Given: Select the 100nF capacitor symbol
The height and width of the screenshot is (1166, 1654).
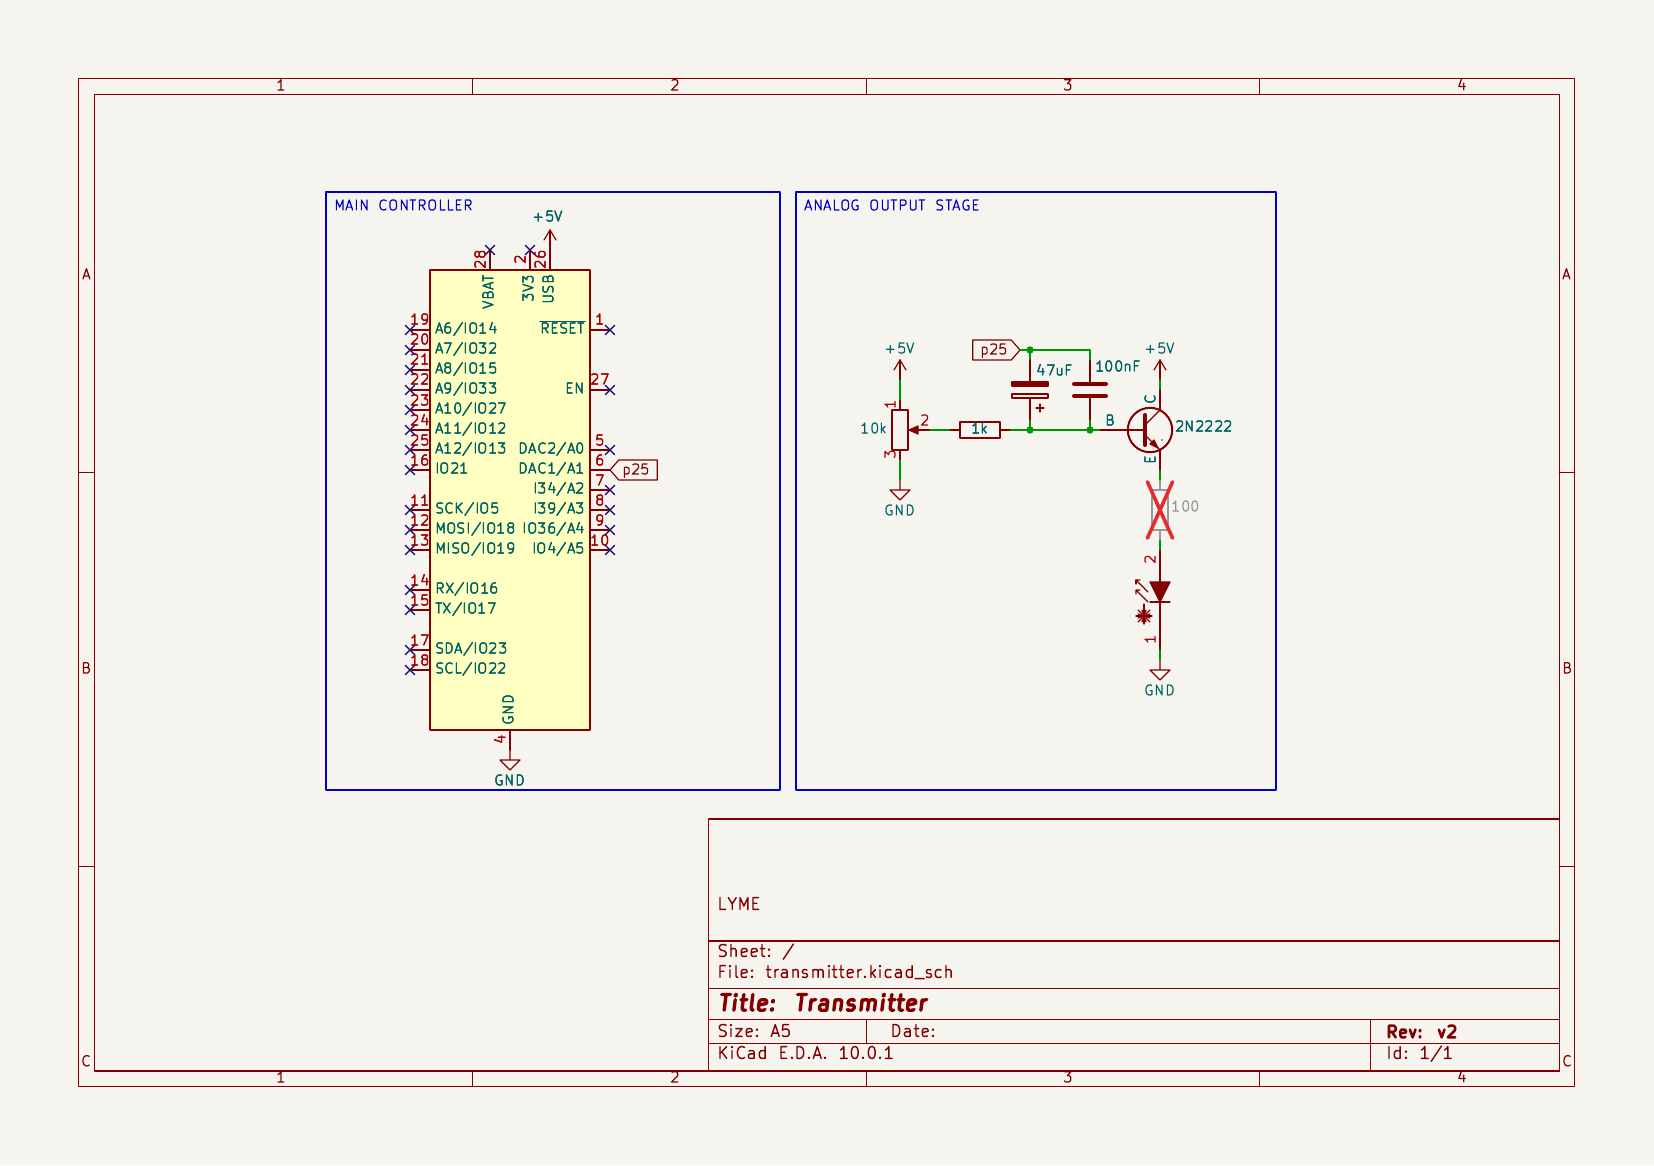Looking at the screenshot, I should point(1090,390).
